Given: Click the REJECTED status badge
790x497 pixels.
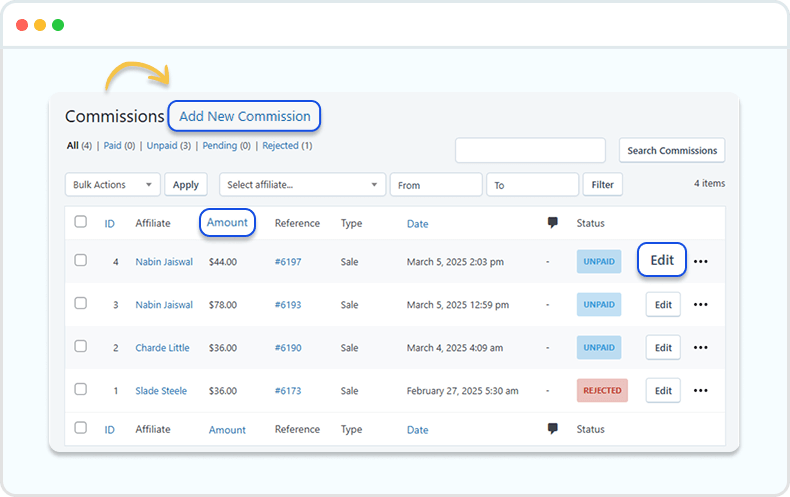Looking at the screenshot, I should pyautogui.click(x=602, y=390).
